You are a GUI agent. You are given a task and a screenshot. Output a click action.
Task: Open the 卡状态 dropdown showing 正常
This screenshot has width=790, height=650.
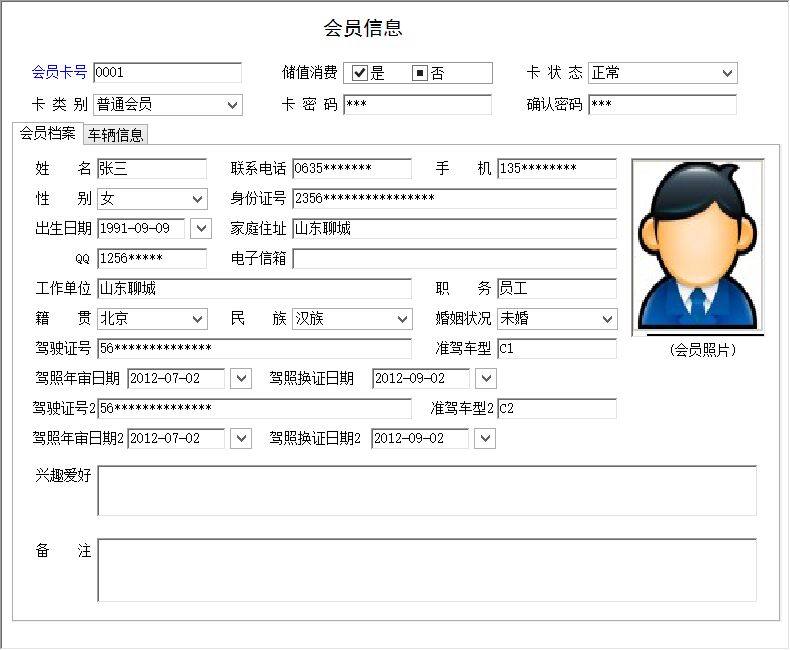[727, 73]
